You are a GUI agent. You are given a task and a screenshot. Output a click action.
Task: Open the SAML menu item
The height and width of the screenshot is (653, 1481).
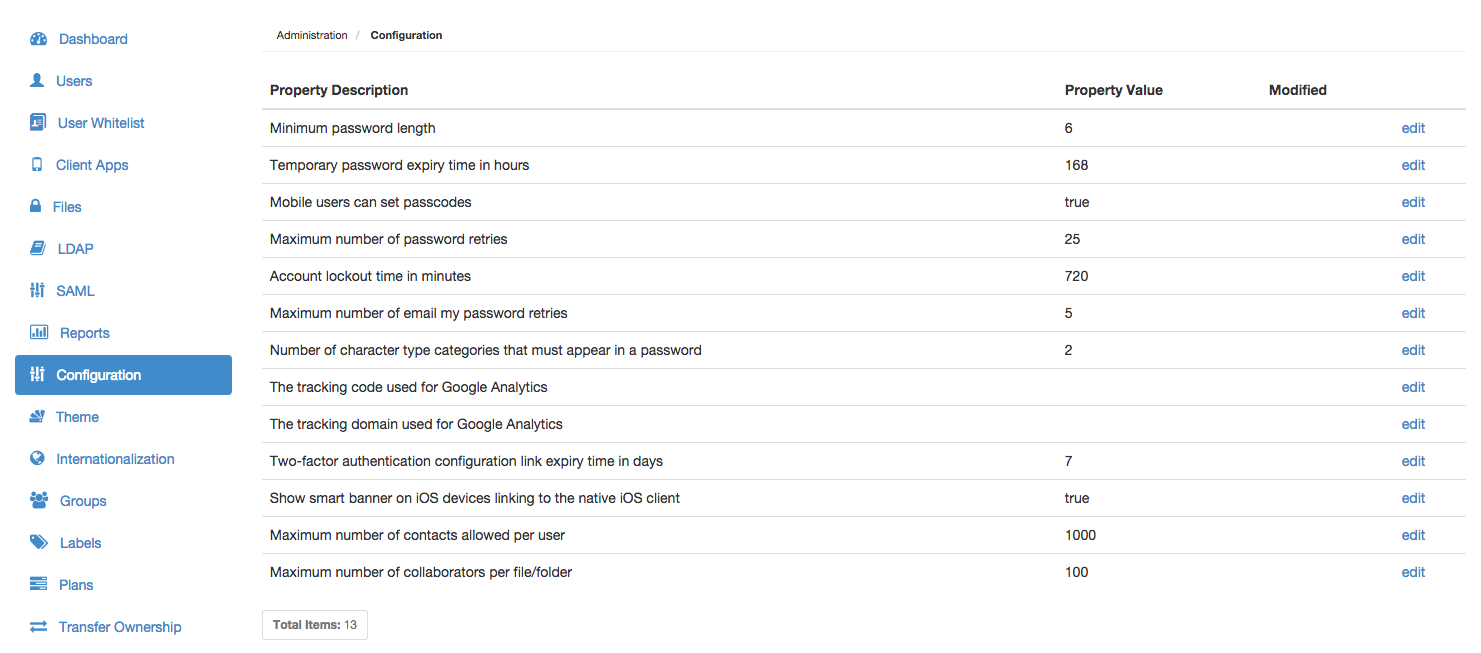(75, 291)
